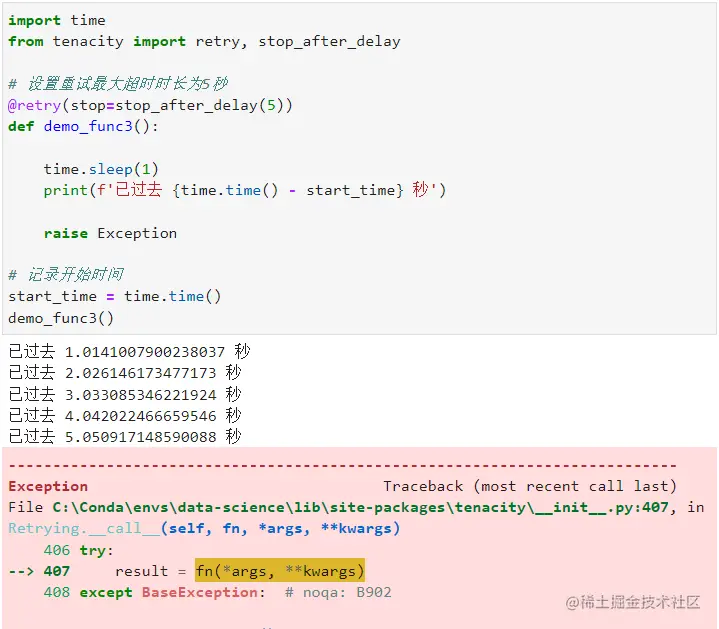Click the 'def demo_func3():' line
This screenshot has height=629, width=719.
pyautogui.click(x=83, y=126)
